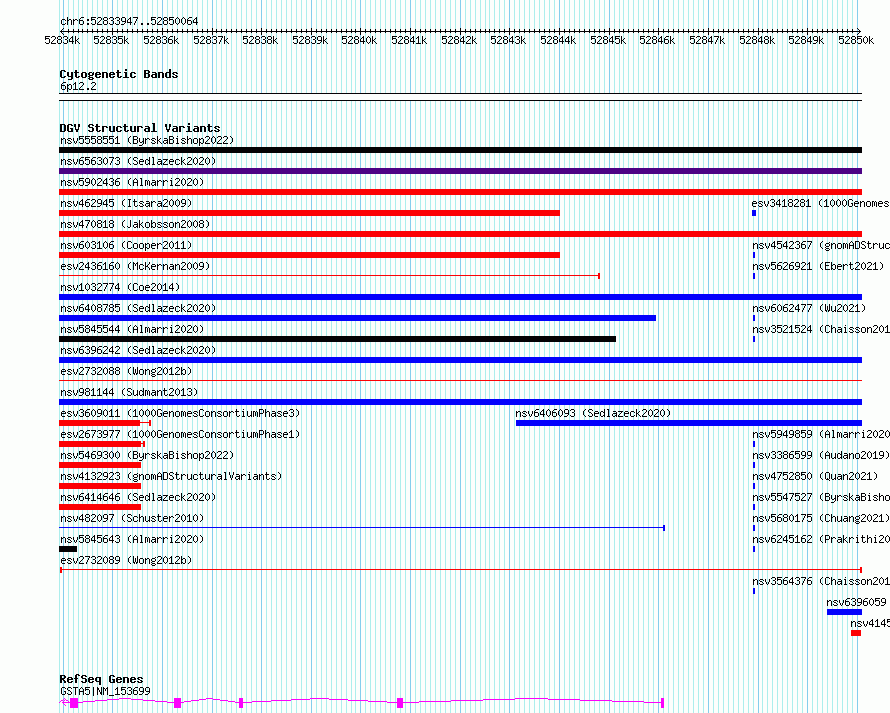The image size is (890, 713).
Task: Click the black nsv5845544 variant bar
Action: [x=337, y=339]
